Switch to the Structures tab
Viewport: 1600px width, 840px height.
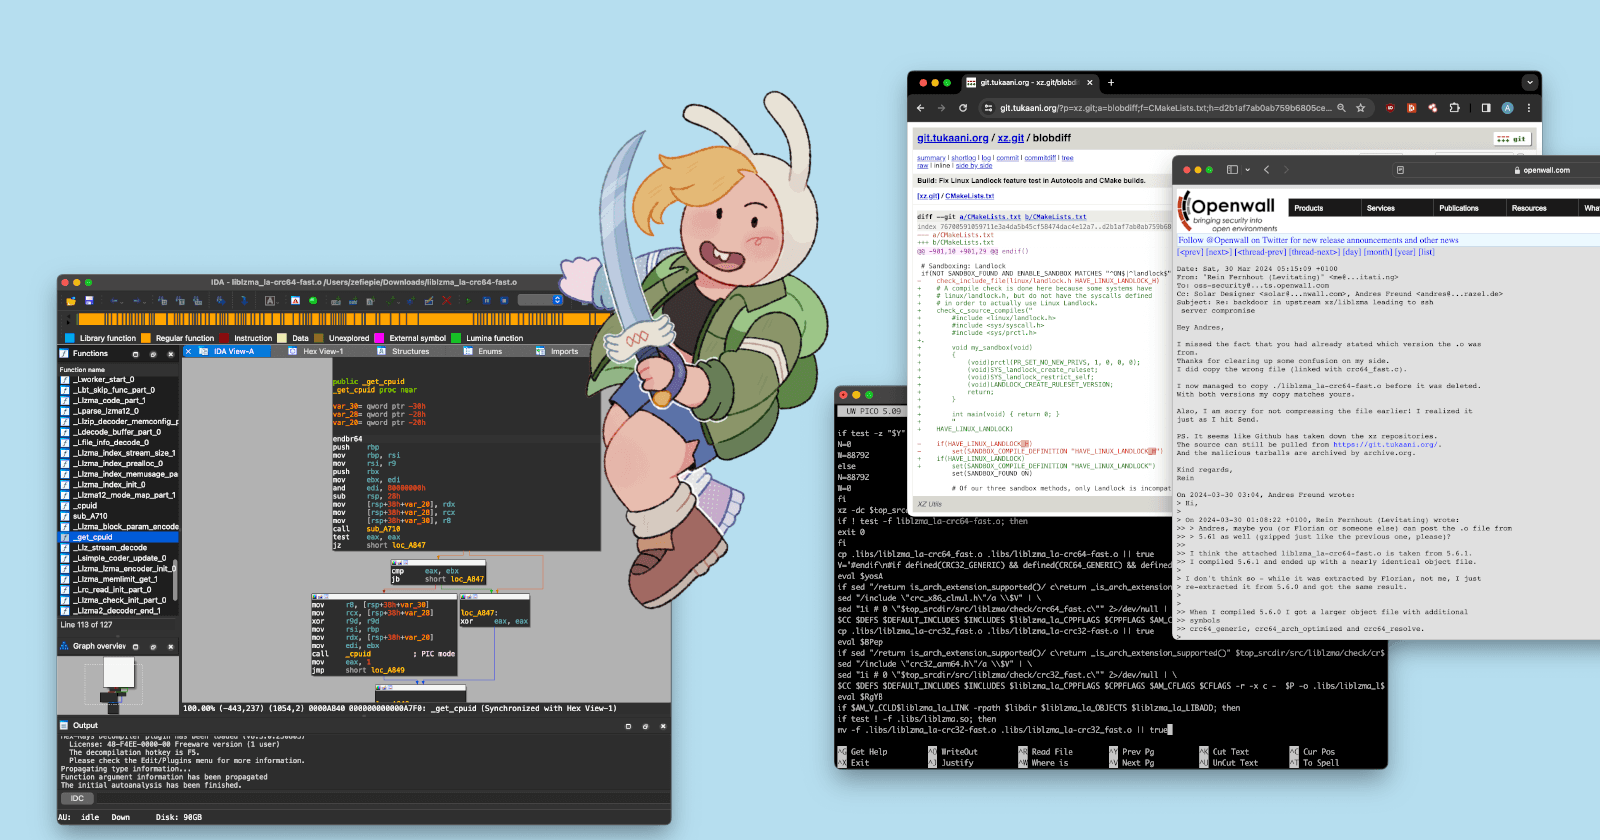pos(402,351)
